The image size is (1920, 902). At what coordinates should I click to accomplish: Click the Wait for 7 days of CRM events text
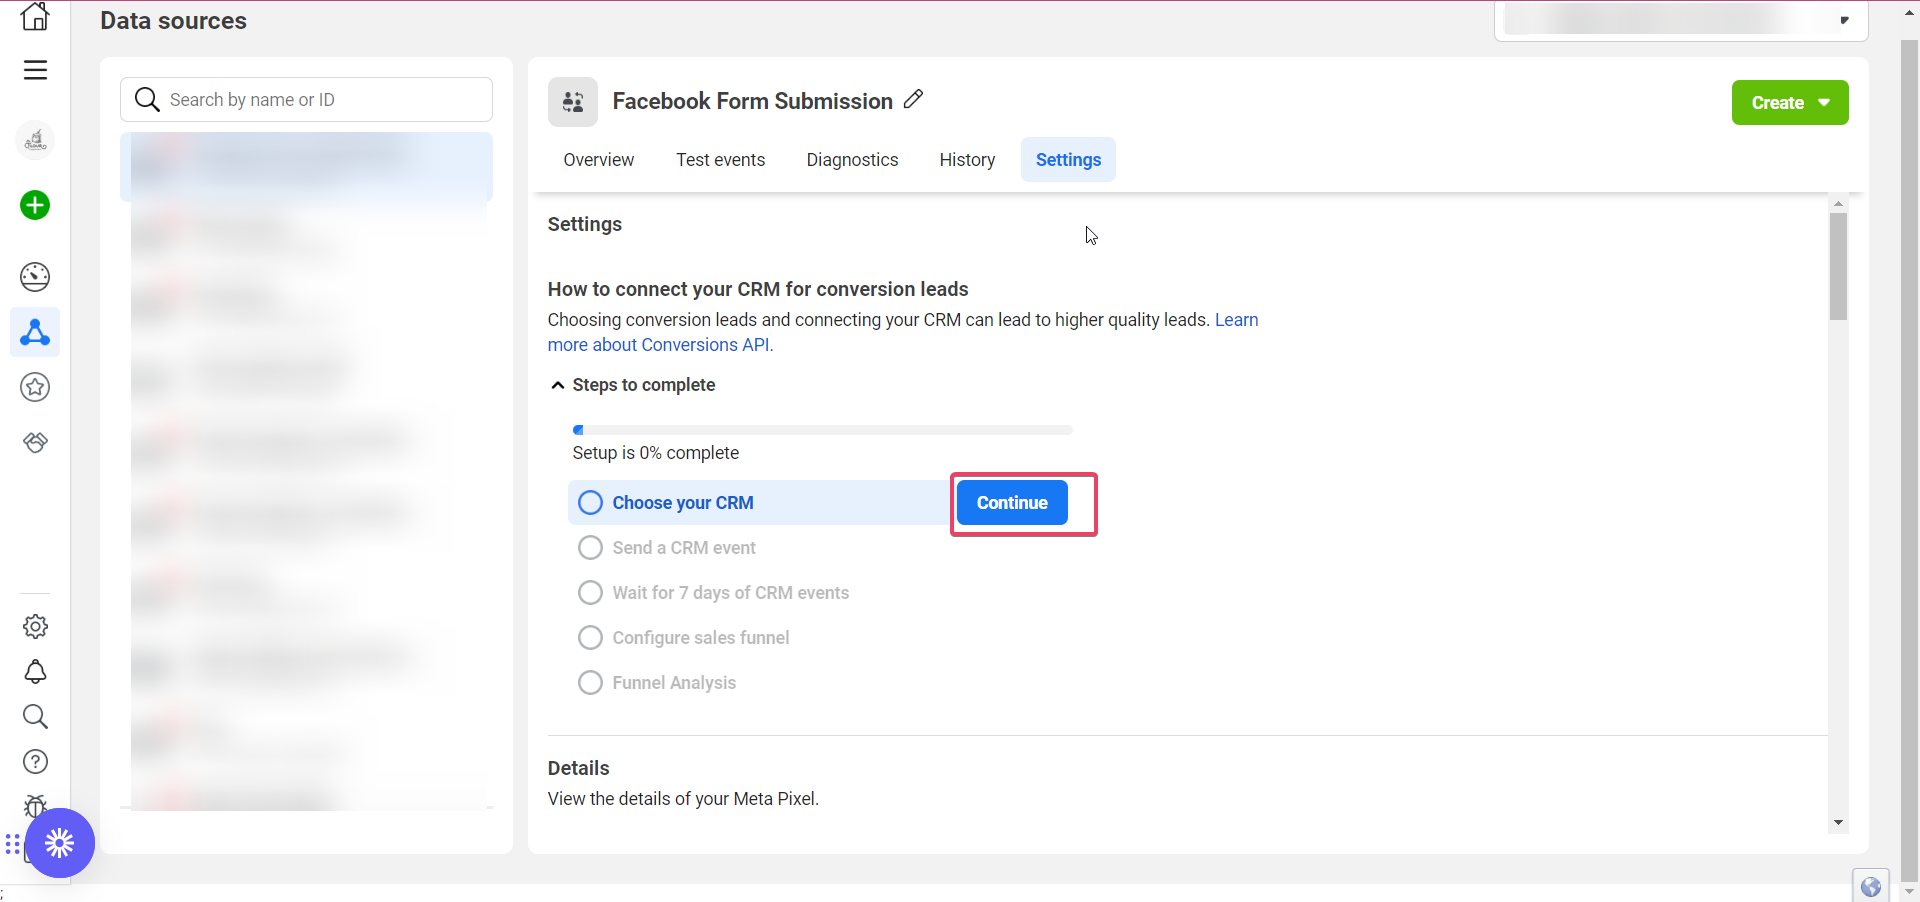point(731,593)
